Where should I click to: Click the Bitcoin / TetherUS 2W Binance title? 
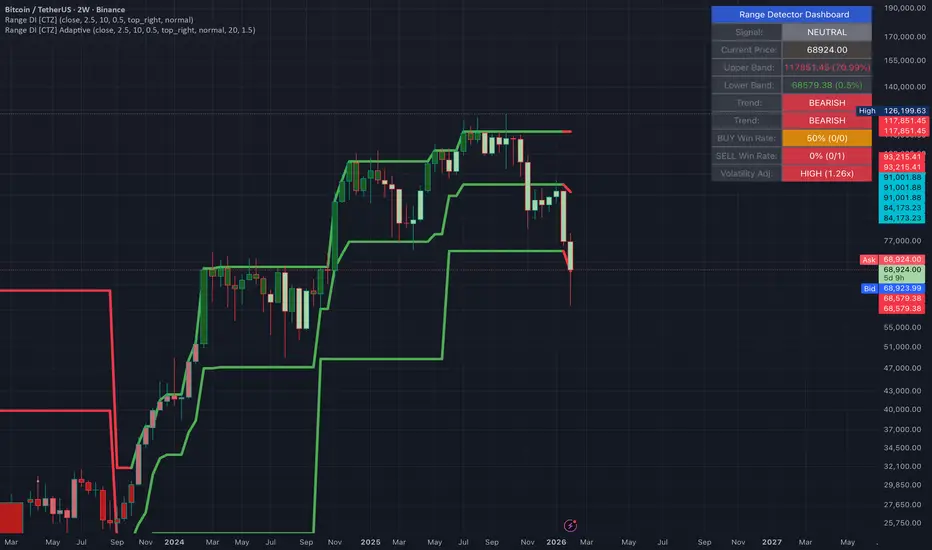65,10
